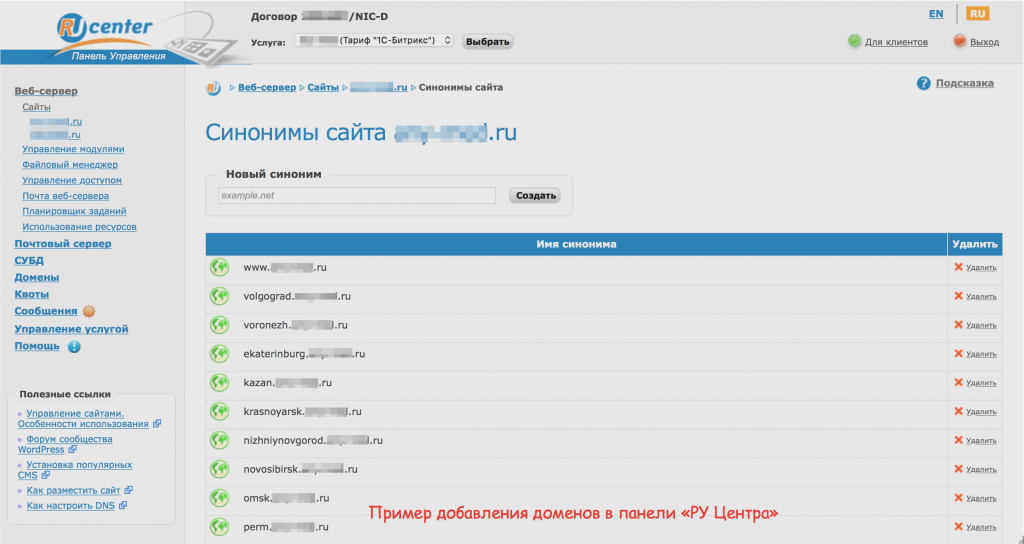The height and width of the screenshot is (544, 1024).
Task: Go to Веб-сервер in breadcrumb
Action: tap(267, 87)
